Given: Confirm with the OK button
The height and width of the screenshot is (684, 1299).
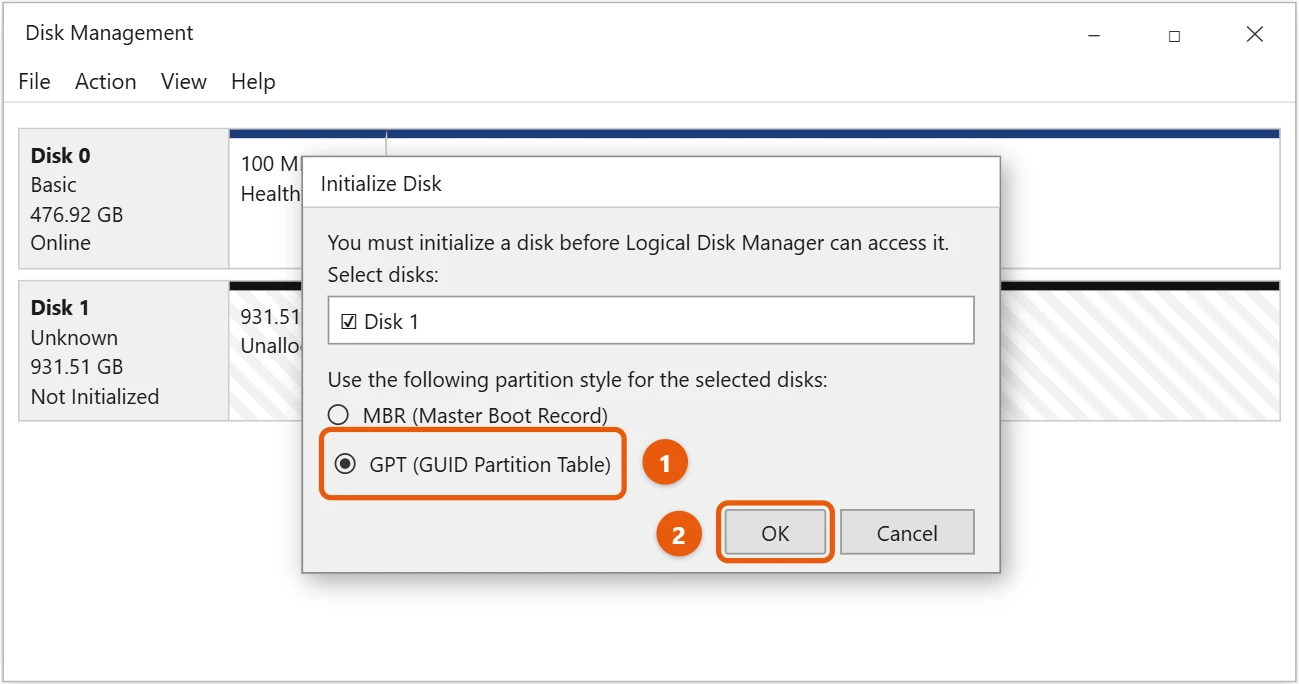Looking at the screenshot, I should pyautogui.click(x=775, y=533).
